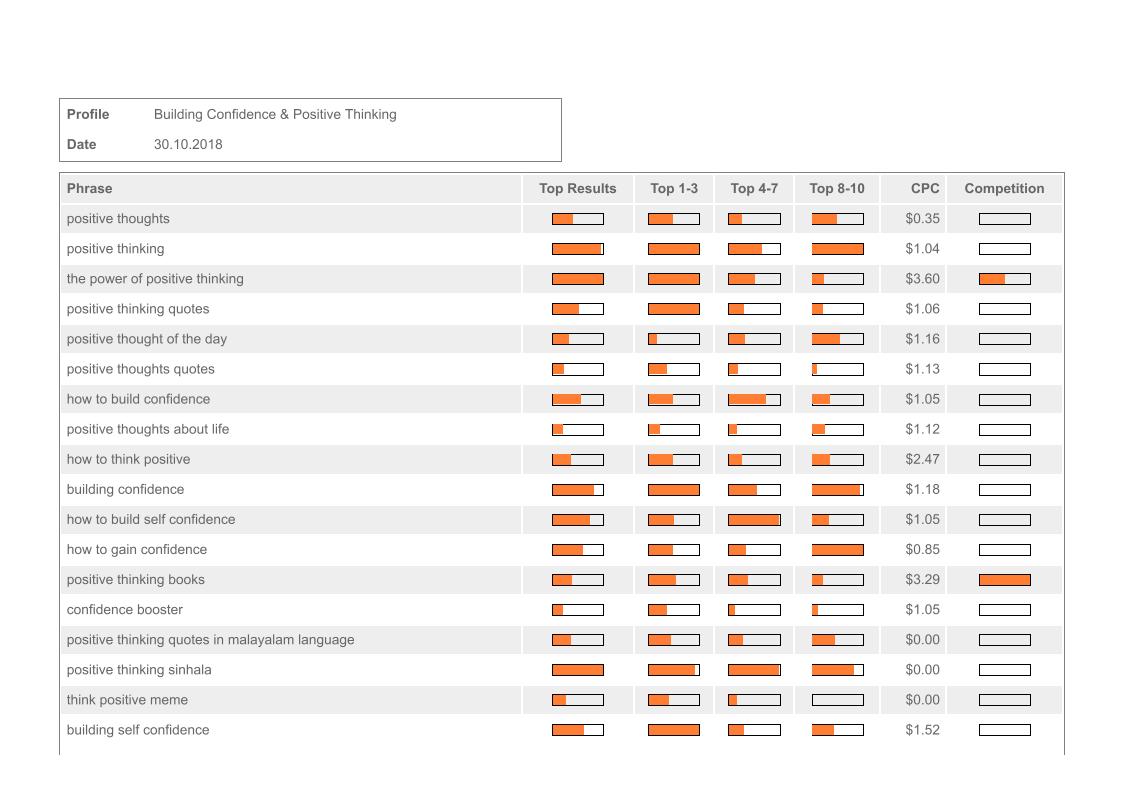Click Competition bar for positive thinking books
The image size is (1122, 793).
1004,580
